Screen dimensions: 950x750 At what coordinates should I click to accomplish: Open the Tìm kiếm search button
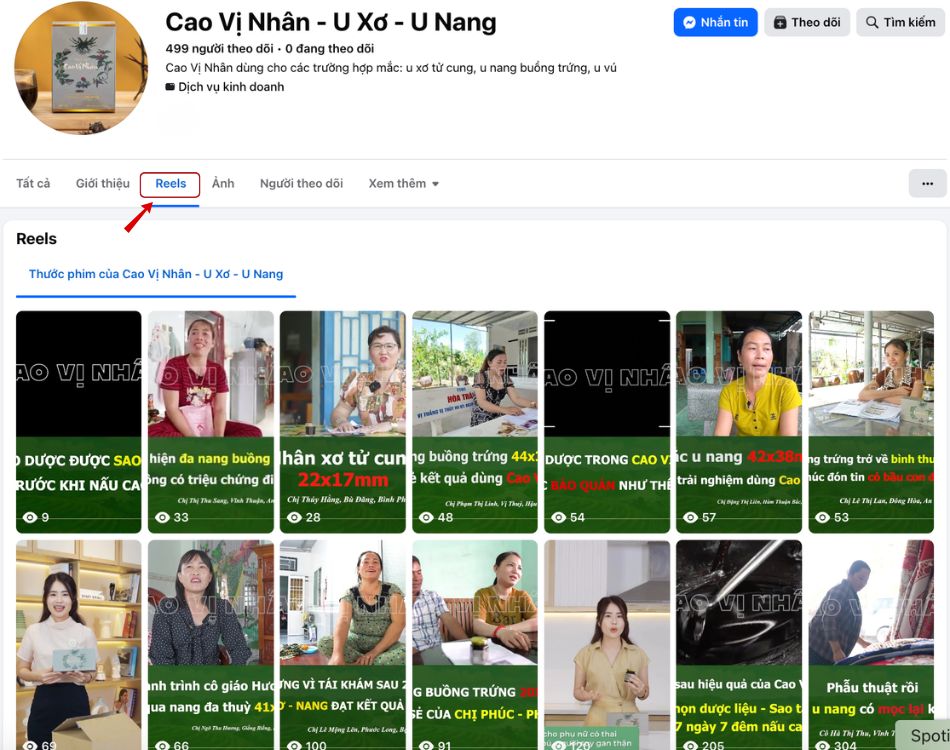coord(900,22)
